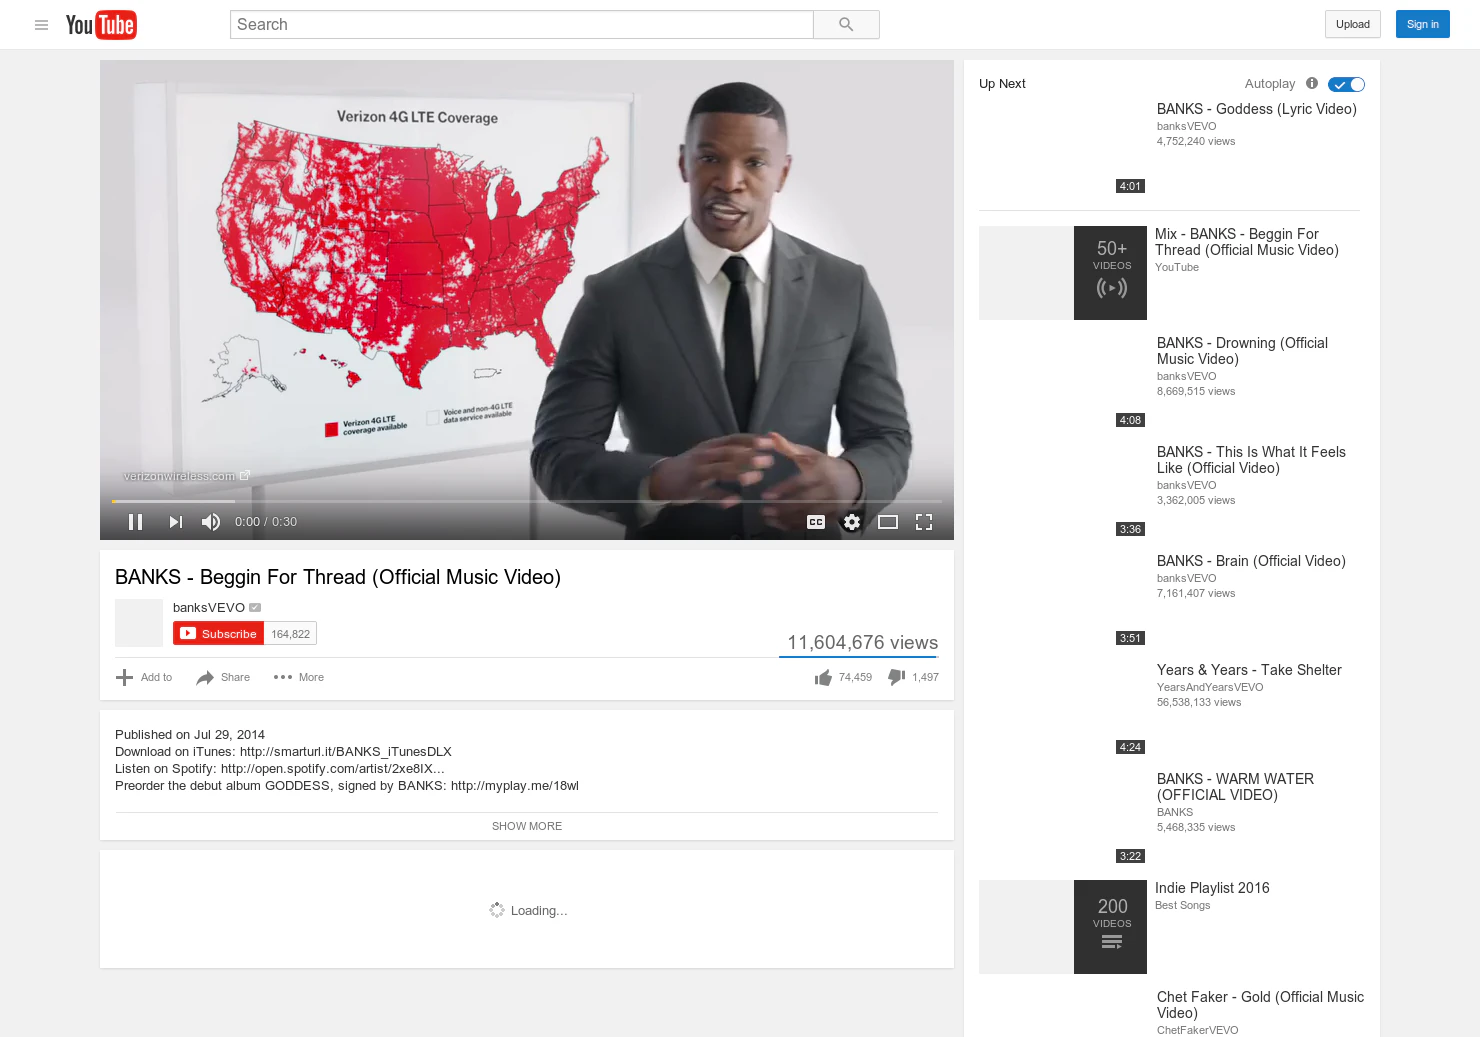Enter full screen mode
This screenshot has height=1037, width=1480.
[924, 522]
